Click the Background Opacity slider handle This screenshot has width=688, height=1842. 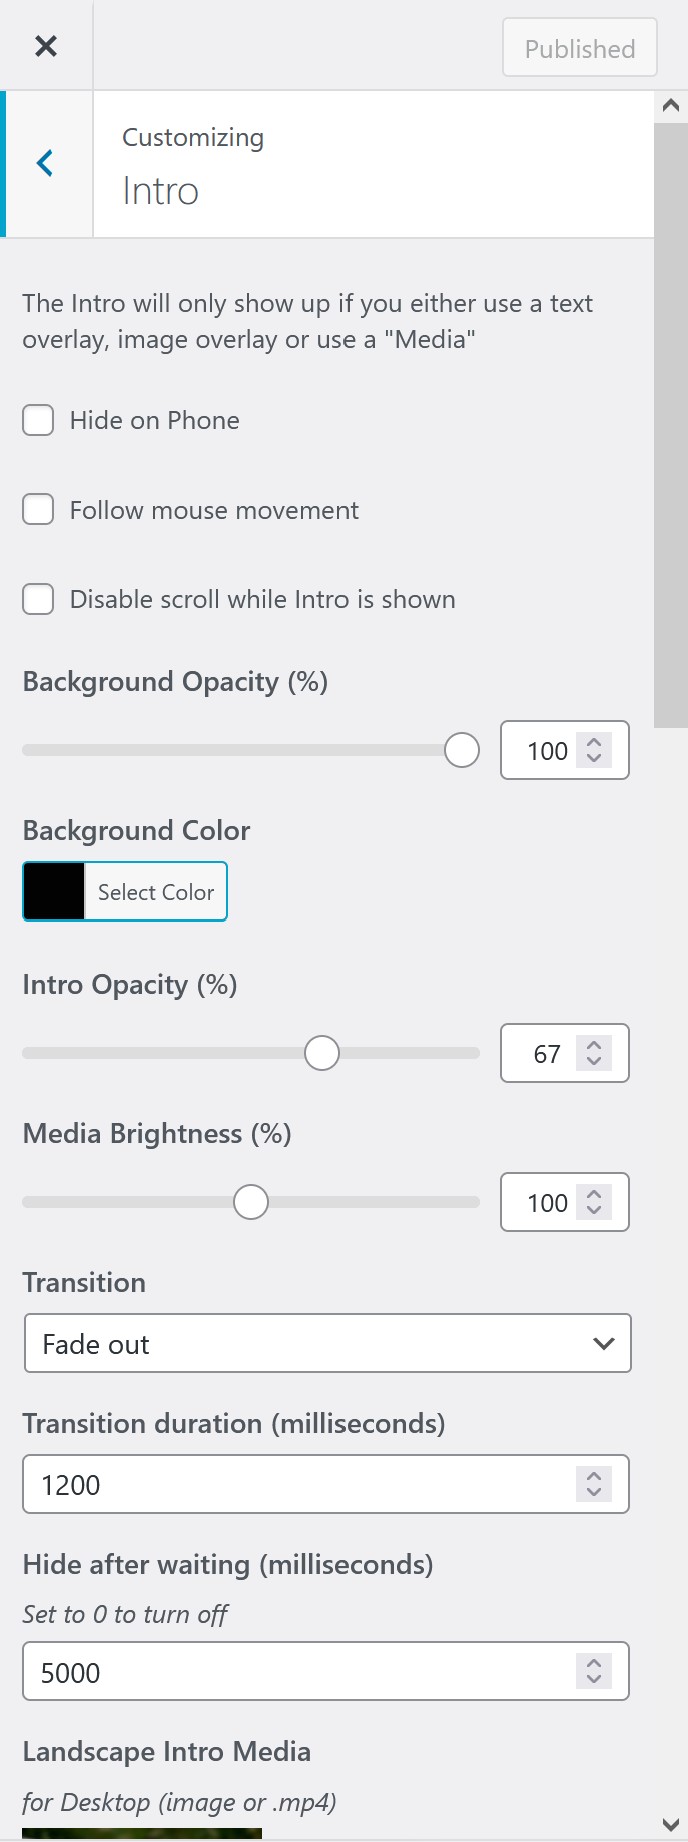462,750
